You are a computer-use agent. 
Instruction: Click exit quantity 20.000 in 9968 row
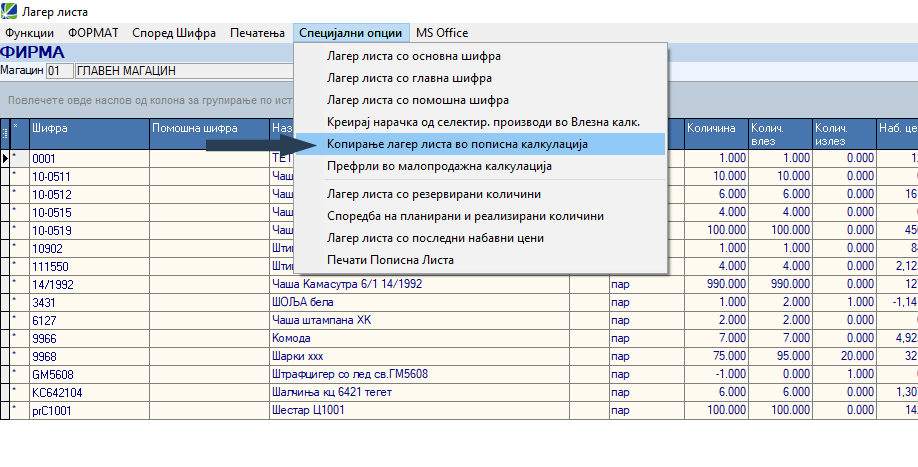[845, 356]
